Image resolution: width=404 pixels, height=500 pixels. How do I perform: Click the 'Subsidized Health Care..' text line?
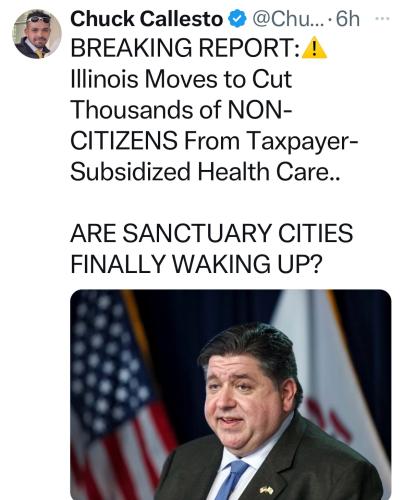[x=205, y=172]
